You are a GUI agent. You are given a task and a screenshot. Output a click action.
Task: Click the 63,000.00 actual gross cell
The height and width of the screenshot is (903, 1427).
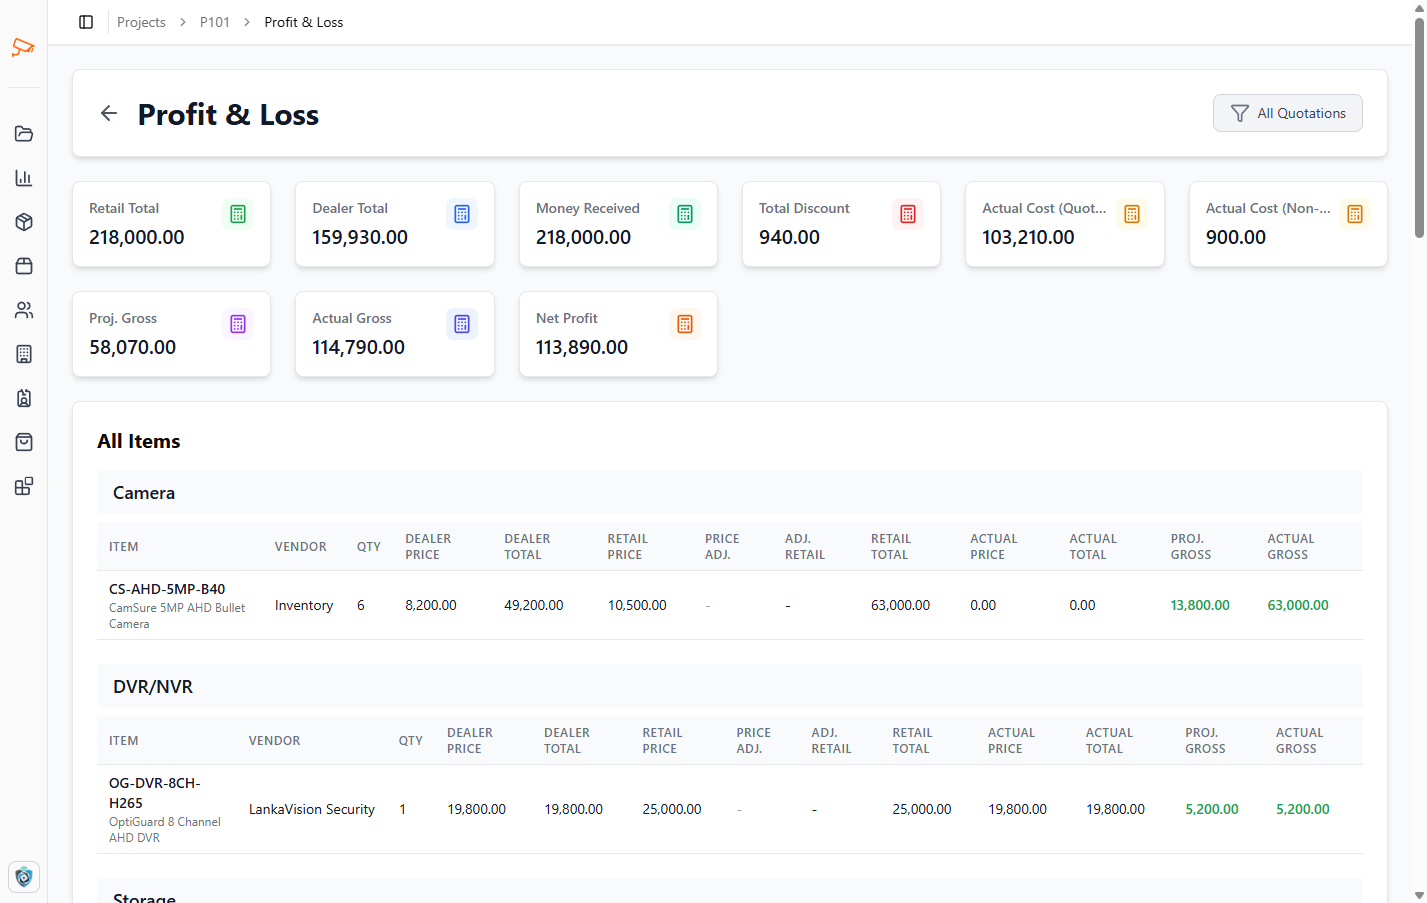click(1298, 605)
